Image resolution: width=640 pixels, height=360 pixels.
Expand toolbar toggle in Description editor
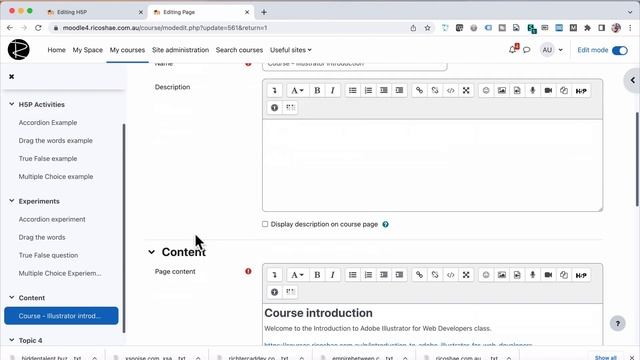[274, 91]
